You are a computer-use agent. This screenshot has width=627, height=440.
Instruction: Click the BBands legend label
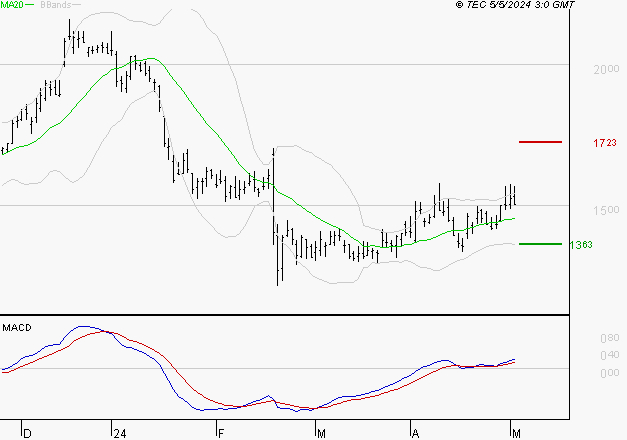point(56,5)
